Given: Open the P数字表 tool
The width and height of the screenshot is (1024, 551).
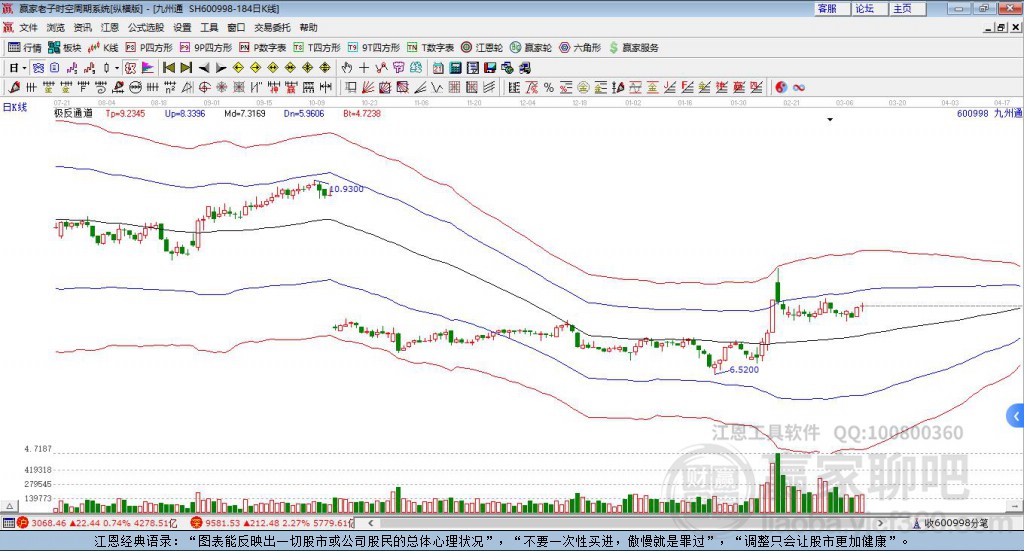Looking at the screenshot, I should pos(263,48).
